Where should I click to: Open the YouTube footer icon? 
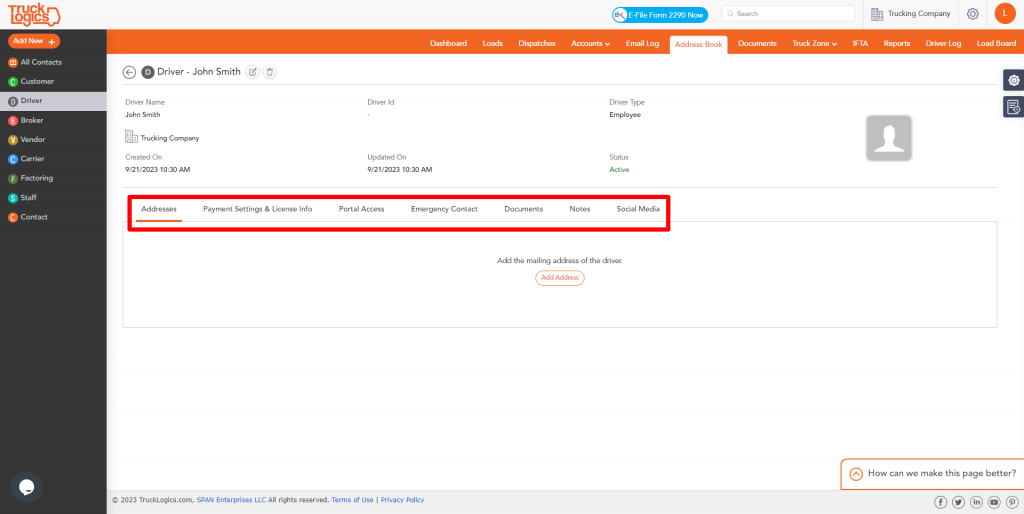click(x=994, y=502)
